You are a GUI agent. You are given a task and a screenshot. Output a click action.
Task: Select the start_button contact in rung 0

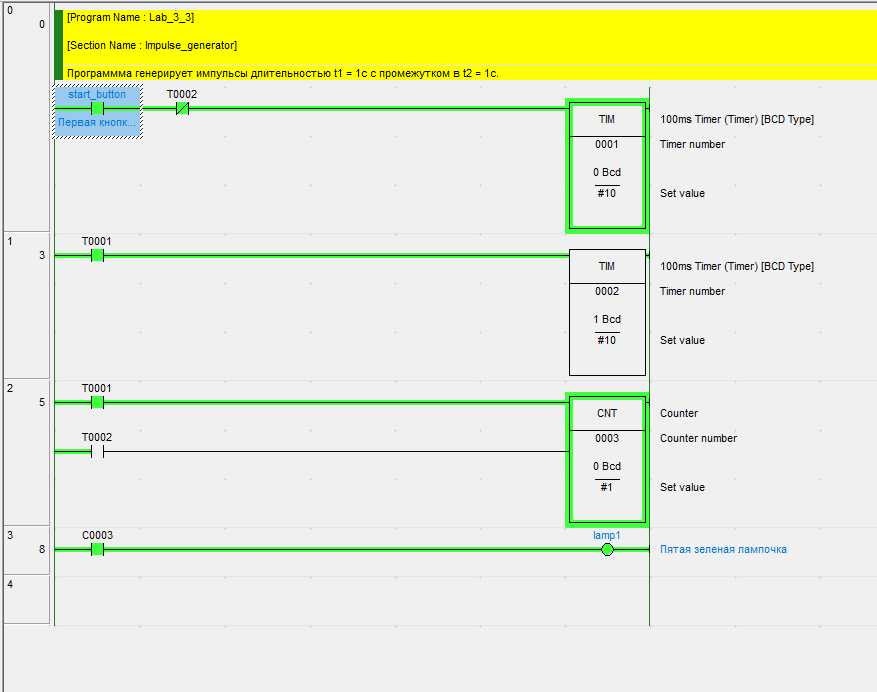tap(97, 109)
